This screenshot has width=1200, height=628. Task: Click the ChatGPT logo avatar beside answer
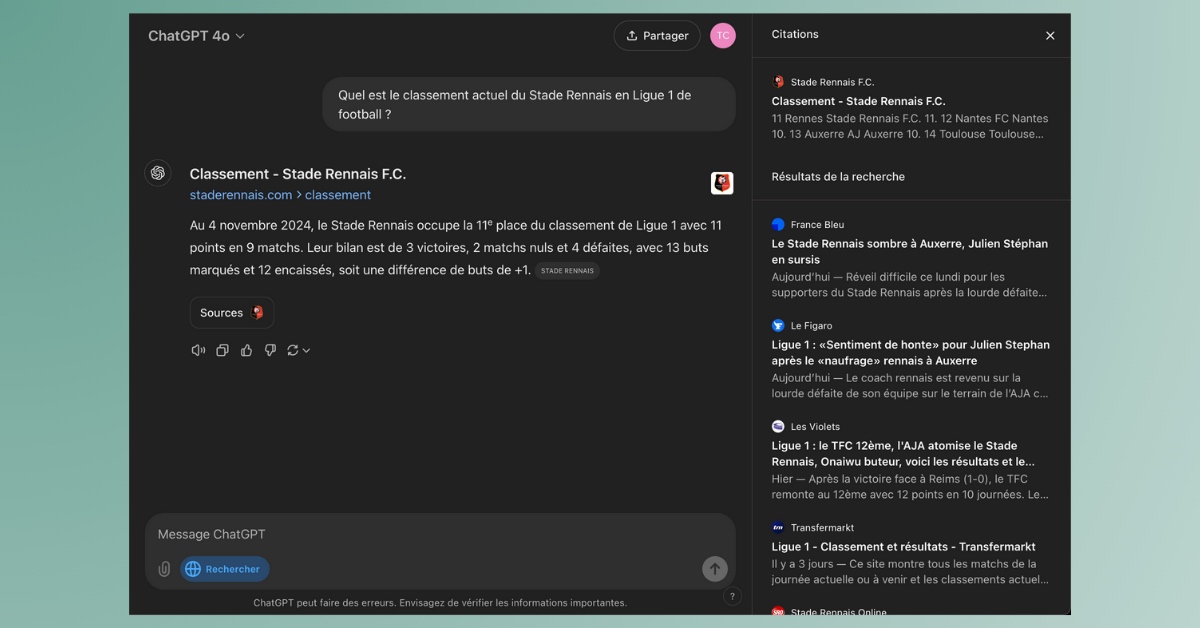pyautogui.click(x=158, y=173)
